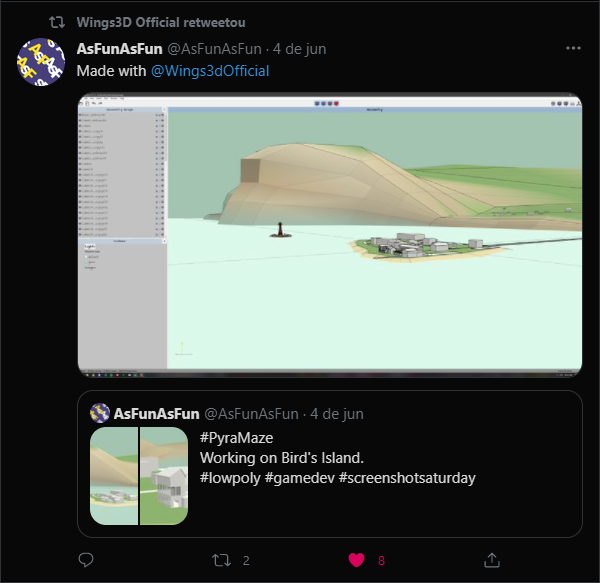The width and height of the screenshot is (600, 583).
Task: Retweet using the bottom retweet arrows icon
Action: [222, 560]
